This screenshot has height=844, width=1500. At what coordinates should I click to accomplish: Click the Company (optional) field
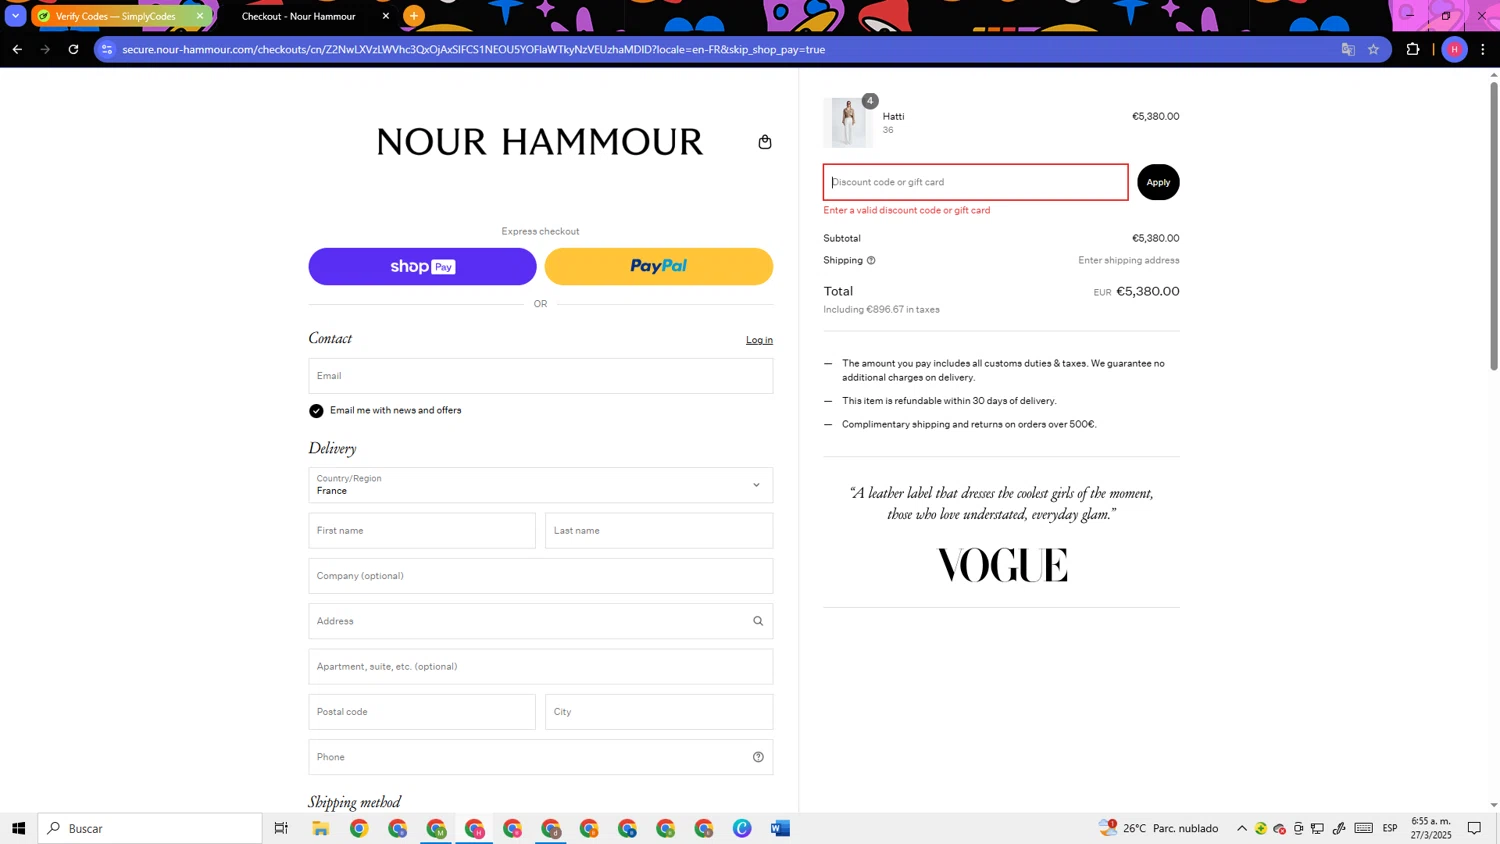540,576
